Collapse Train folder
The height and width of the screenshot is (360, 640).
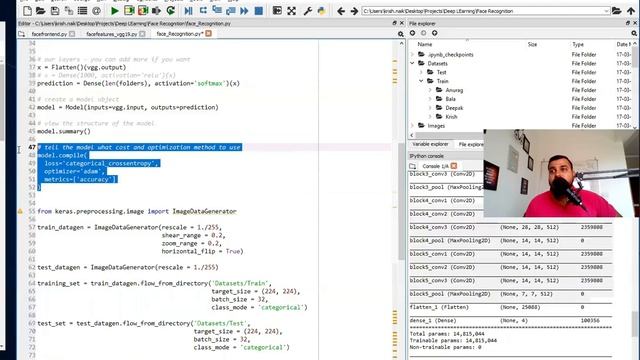coord(421,81)
